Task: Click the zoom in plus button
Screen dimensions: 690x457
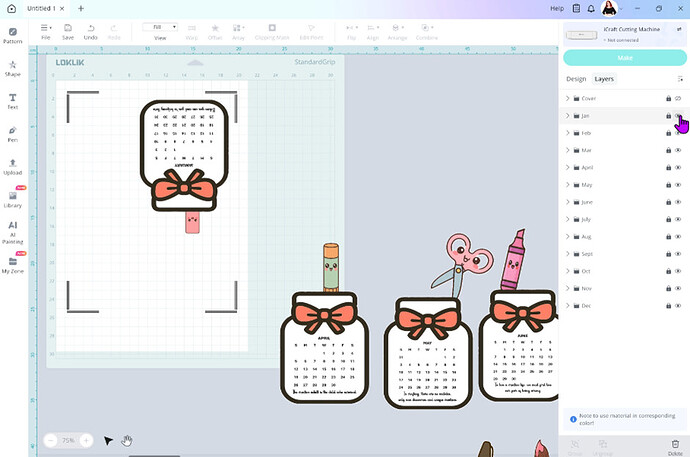Action: (86, 440)
